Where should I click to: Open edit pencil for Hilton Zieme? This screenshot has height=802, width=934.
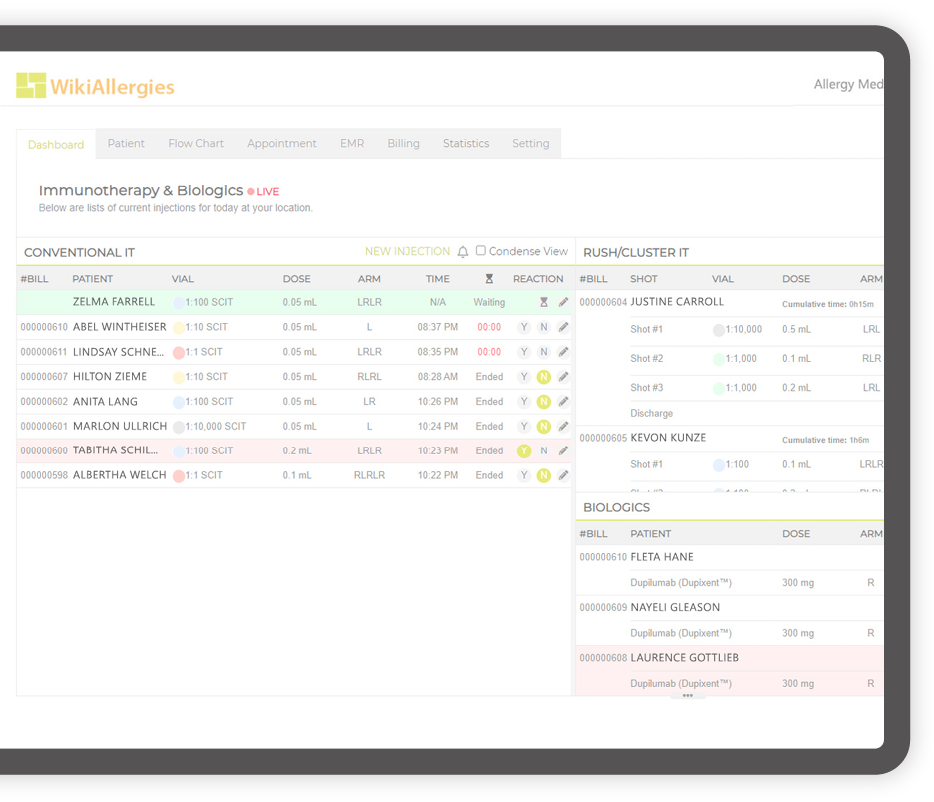(x=563, y=377)
